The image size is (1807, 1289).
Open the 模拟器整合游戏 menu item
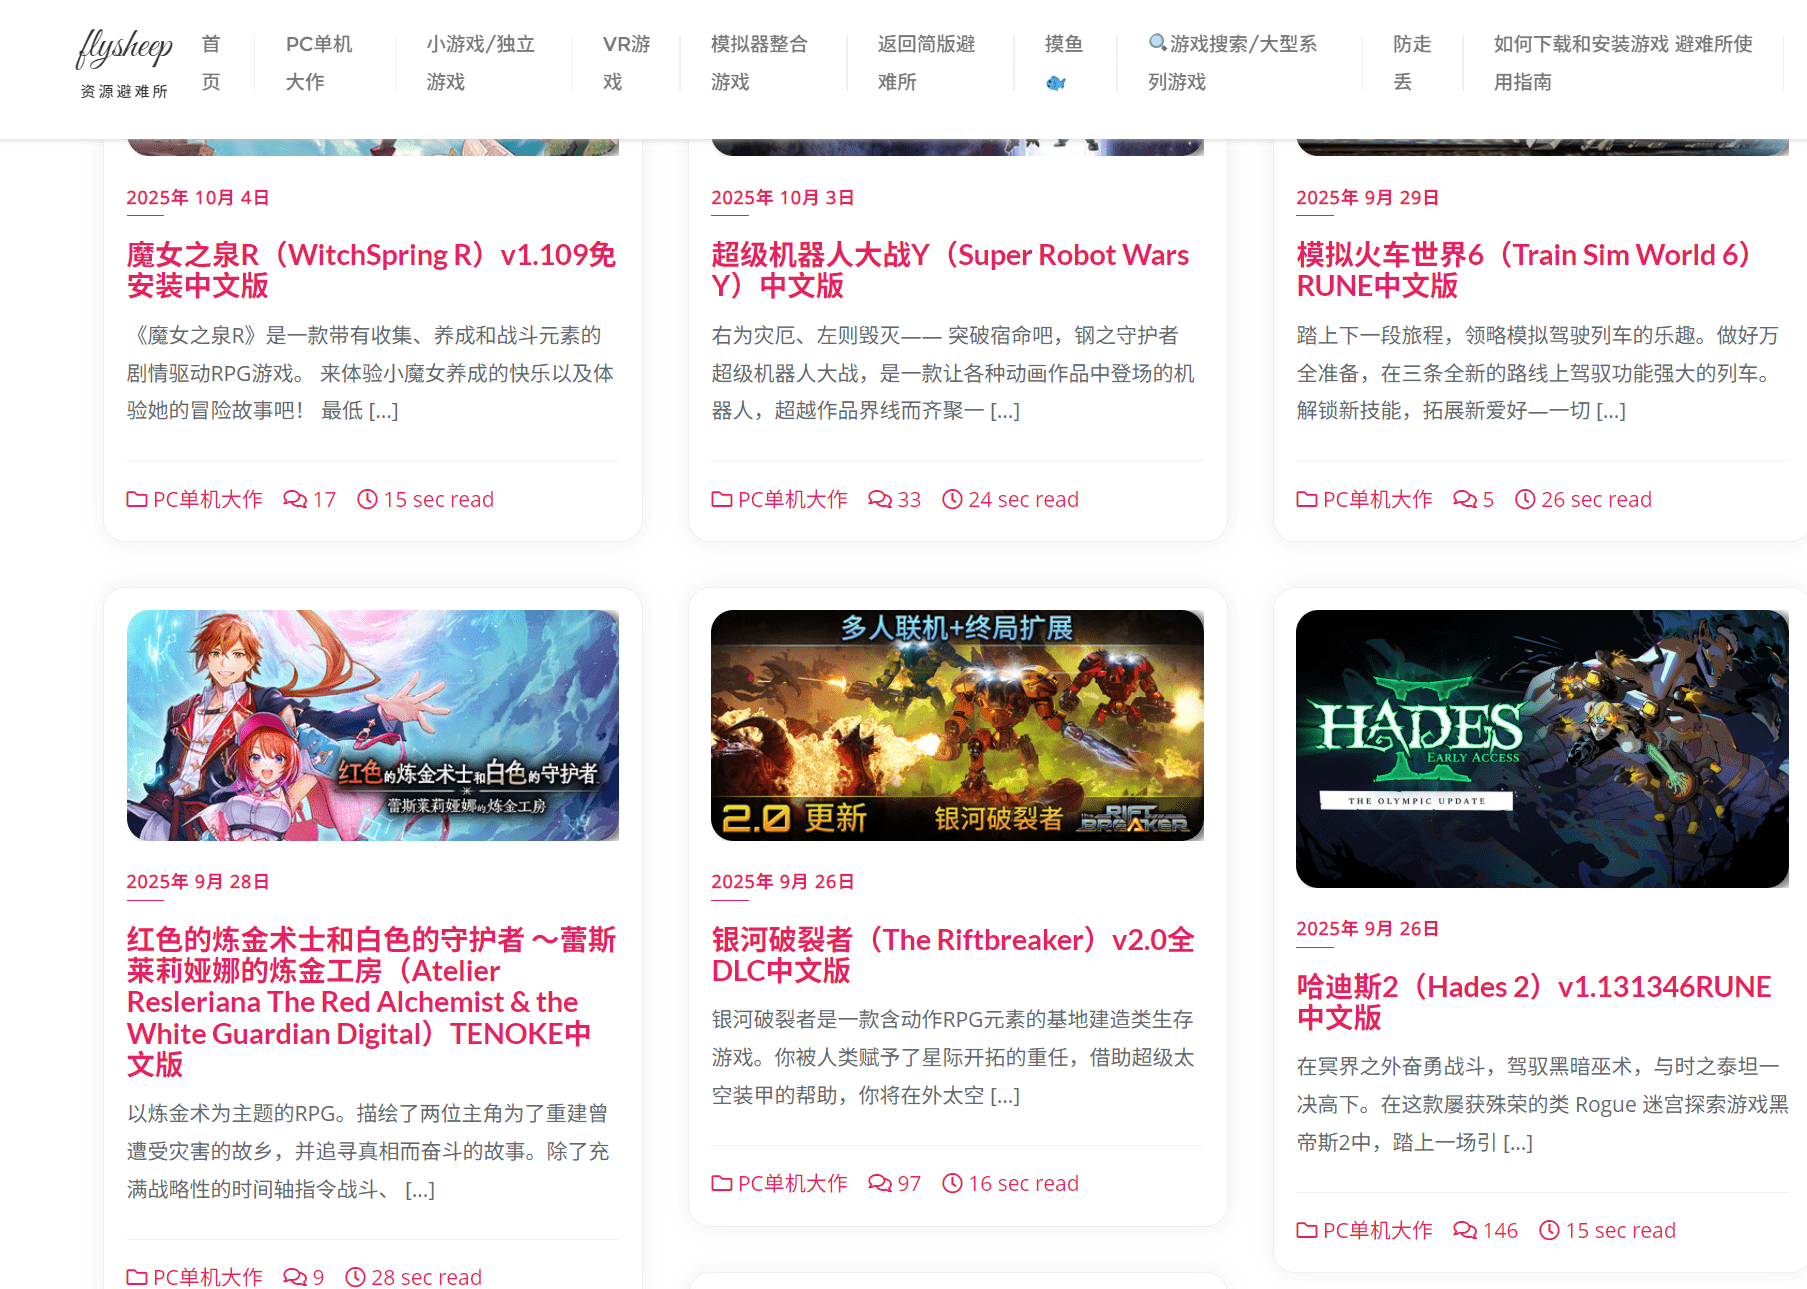coord(758,62)
